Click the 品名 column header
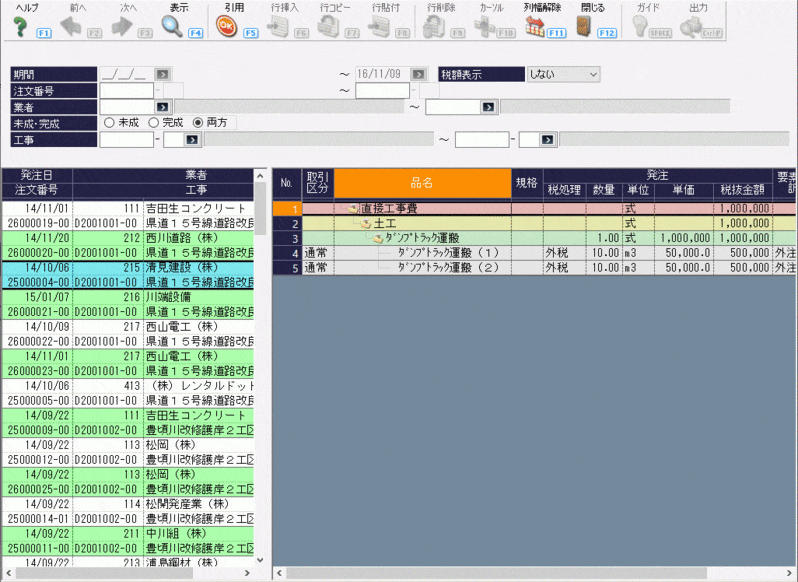Image resolution: width=798 pixels, height=582 pixels. 422,183
